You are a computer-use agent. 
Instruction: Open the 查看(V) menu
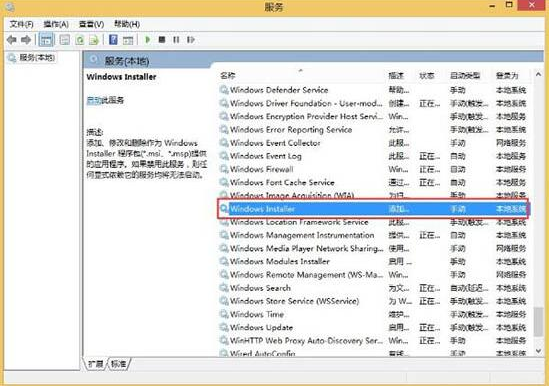[91, 24]
